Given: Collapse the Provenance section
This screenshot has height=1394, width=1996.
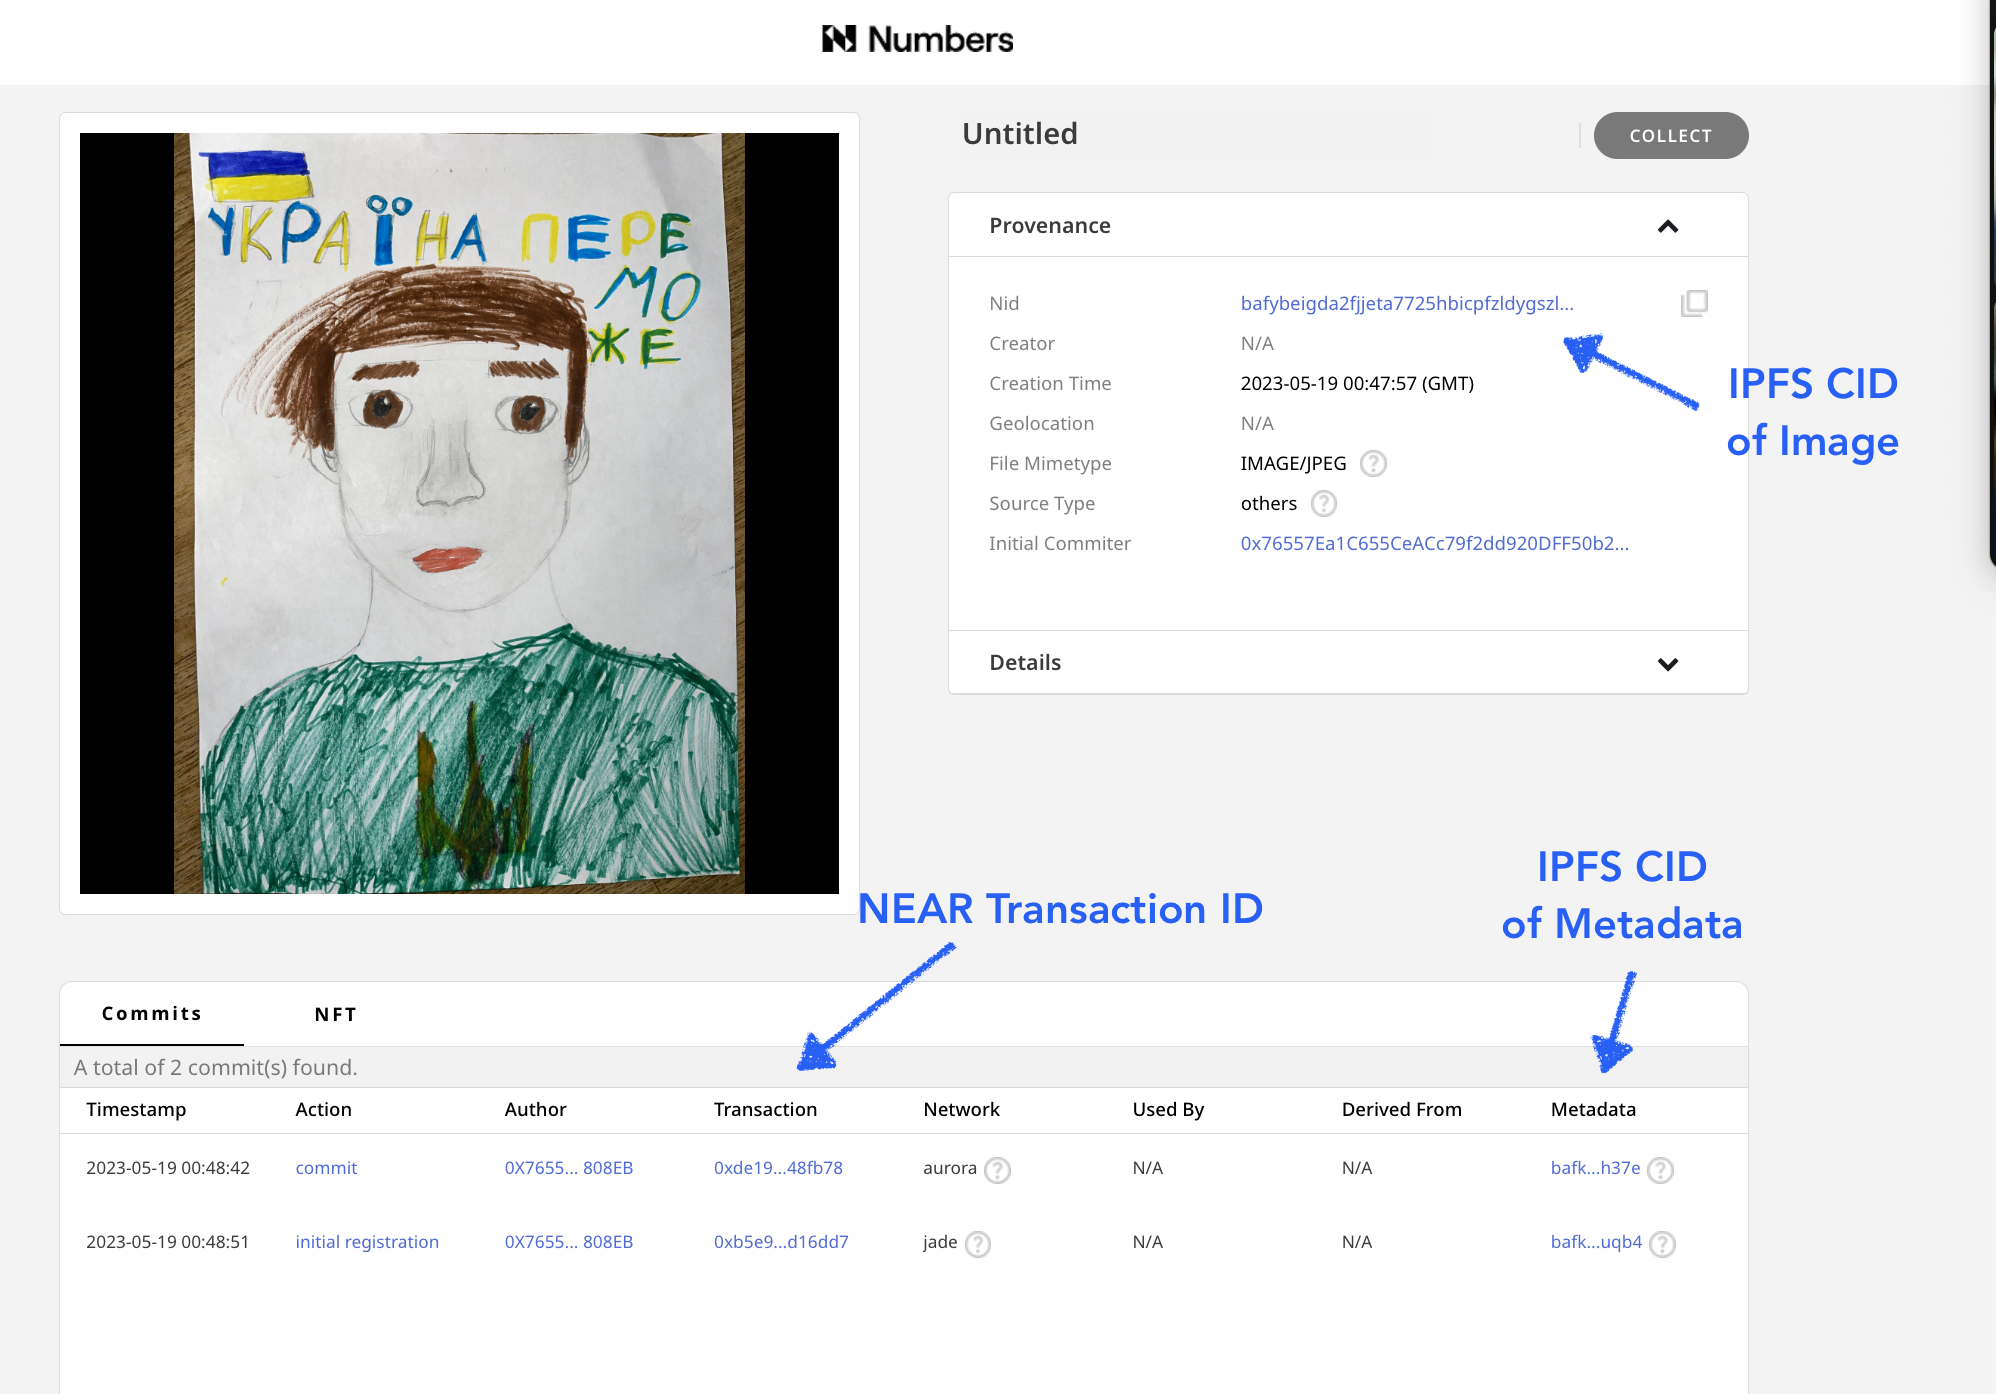Looking at the screenshot, I should pyautogui.click(x=1667, y=226).
